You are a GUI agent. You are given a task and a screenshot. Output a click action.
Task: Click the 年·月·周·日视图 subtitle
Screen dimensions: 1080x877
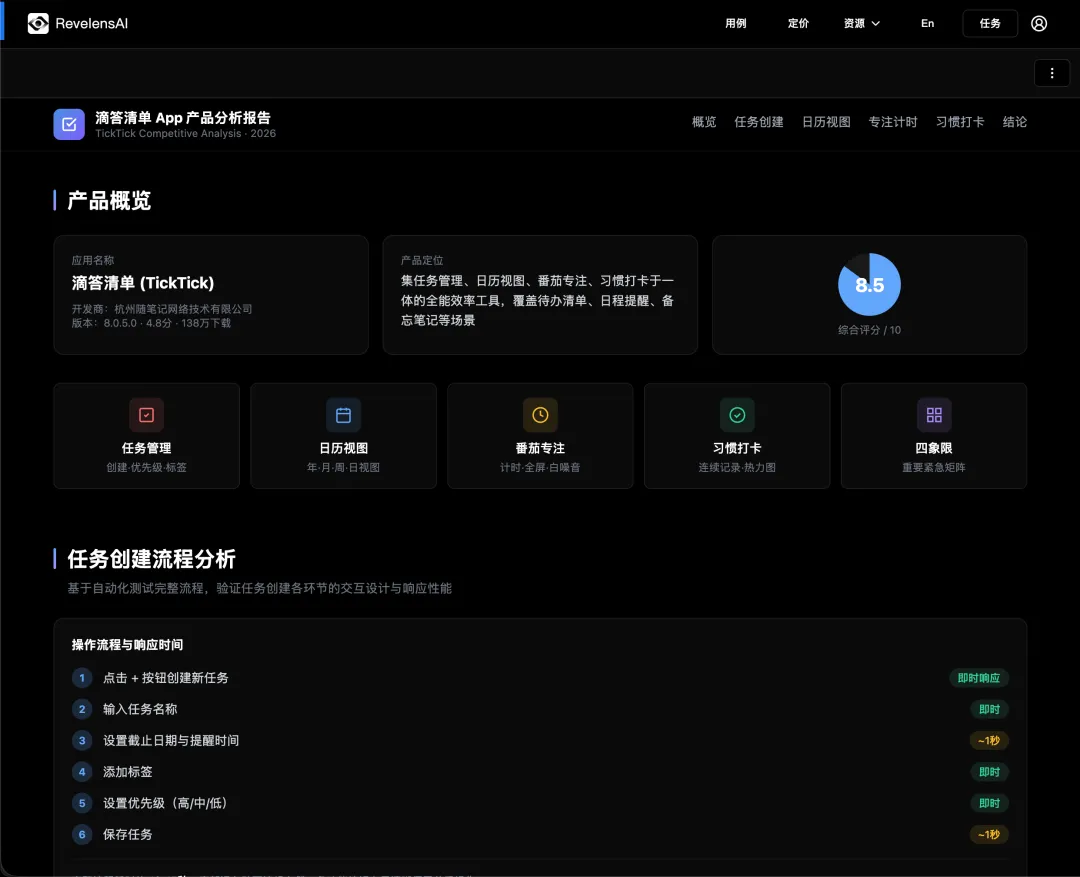(x=343, y=467)
